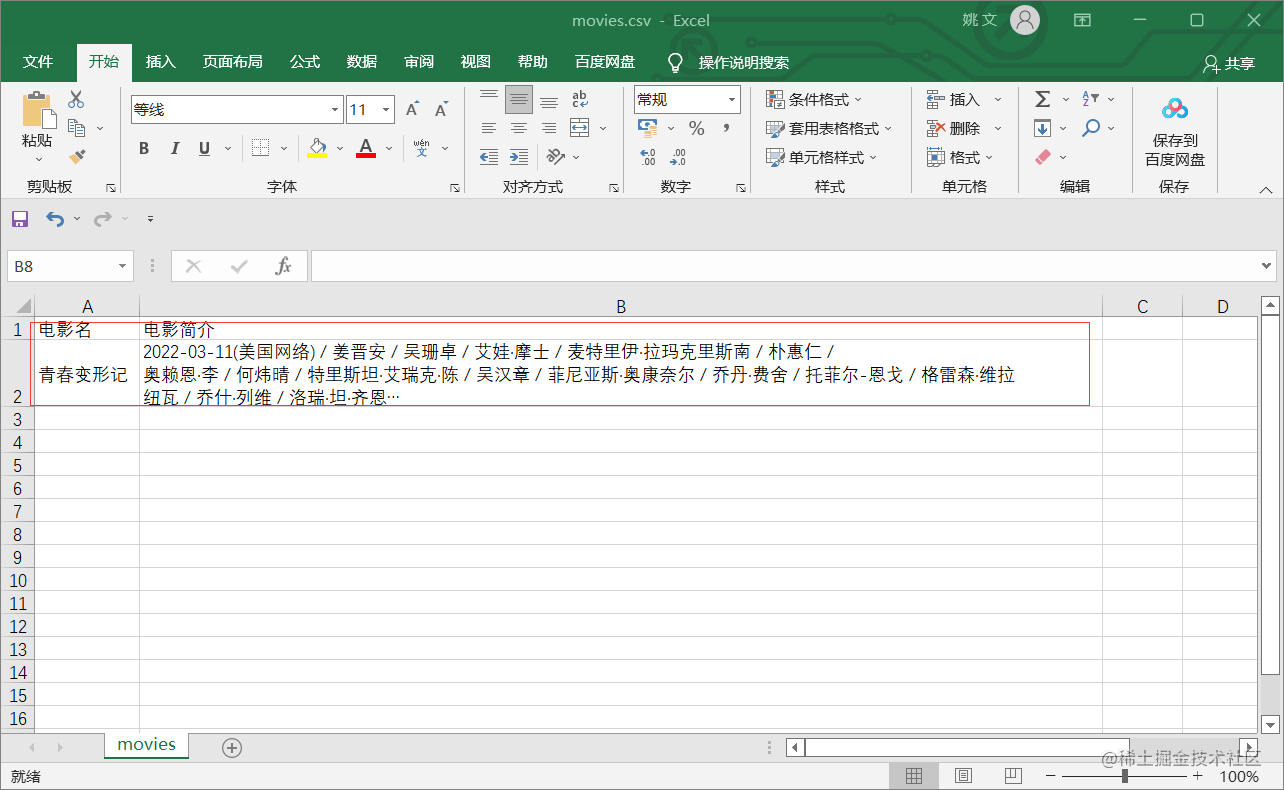1284x790 pixels.
Task: Decrease font size with smaller A icon
Action: coord(440,110)
